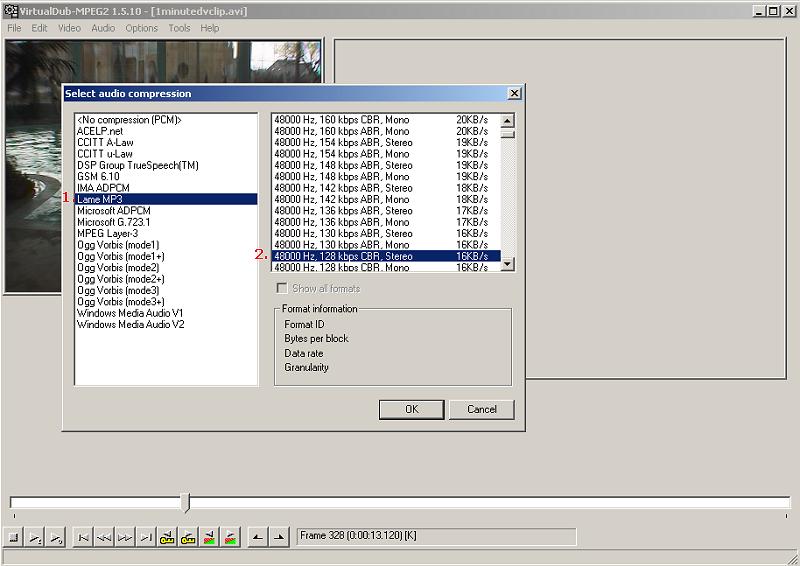
Task: Select the Microsoft G.723.1 codec
Action: pyautogui.click(x=166, y=222)
